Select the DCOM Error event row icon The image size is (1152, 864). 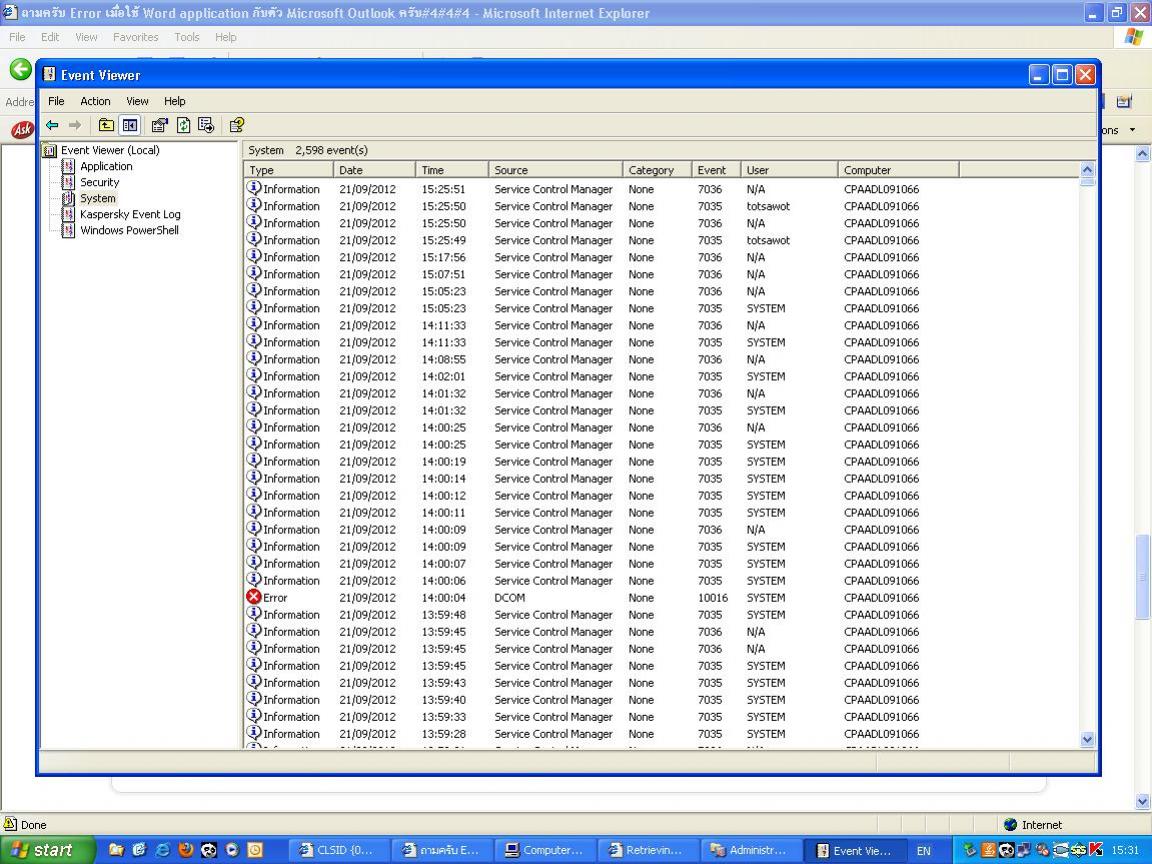coord(254,597)
